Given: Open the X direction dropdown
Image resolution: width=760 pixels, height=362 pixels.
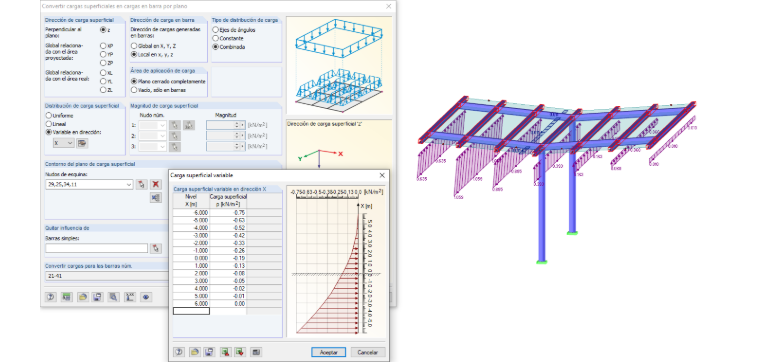Looking at the screenshot, I should click(63, 143).
